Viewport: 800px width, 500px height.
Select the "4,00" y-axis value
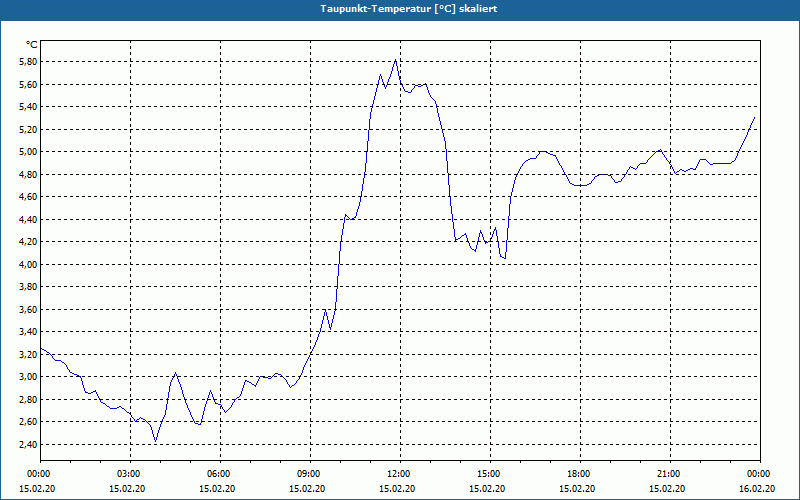(x=29, y=264)
